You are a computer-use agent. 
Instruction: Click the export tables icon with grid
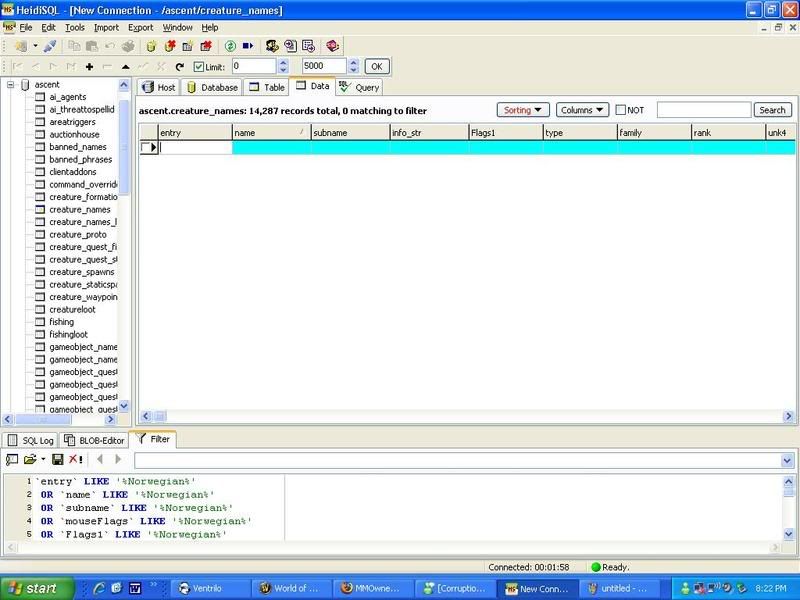309,46
